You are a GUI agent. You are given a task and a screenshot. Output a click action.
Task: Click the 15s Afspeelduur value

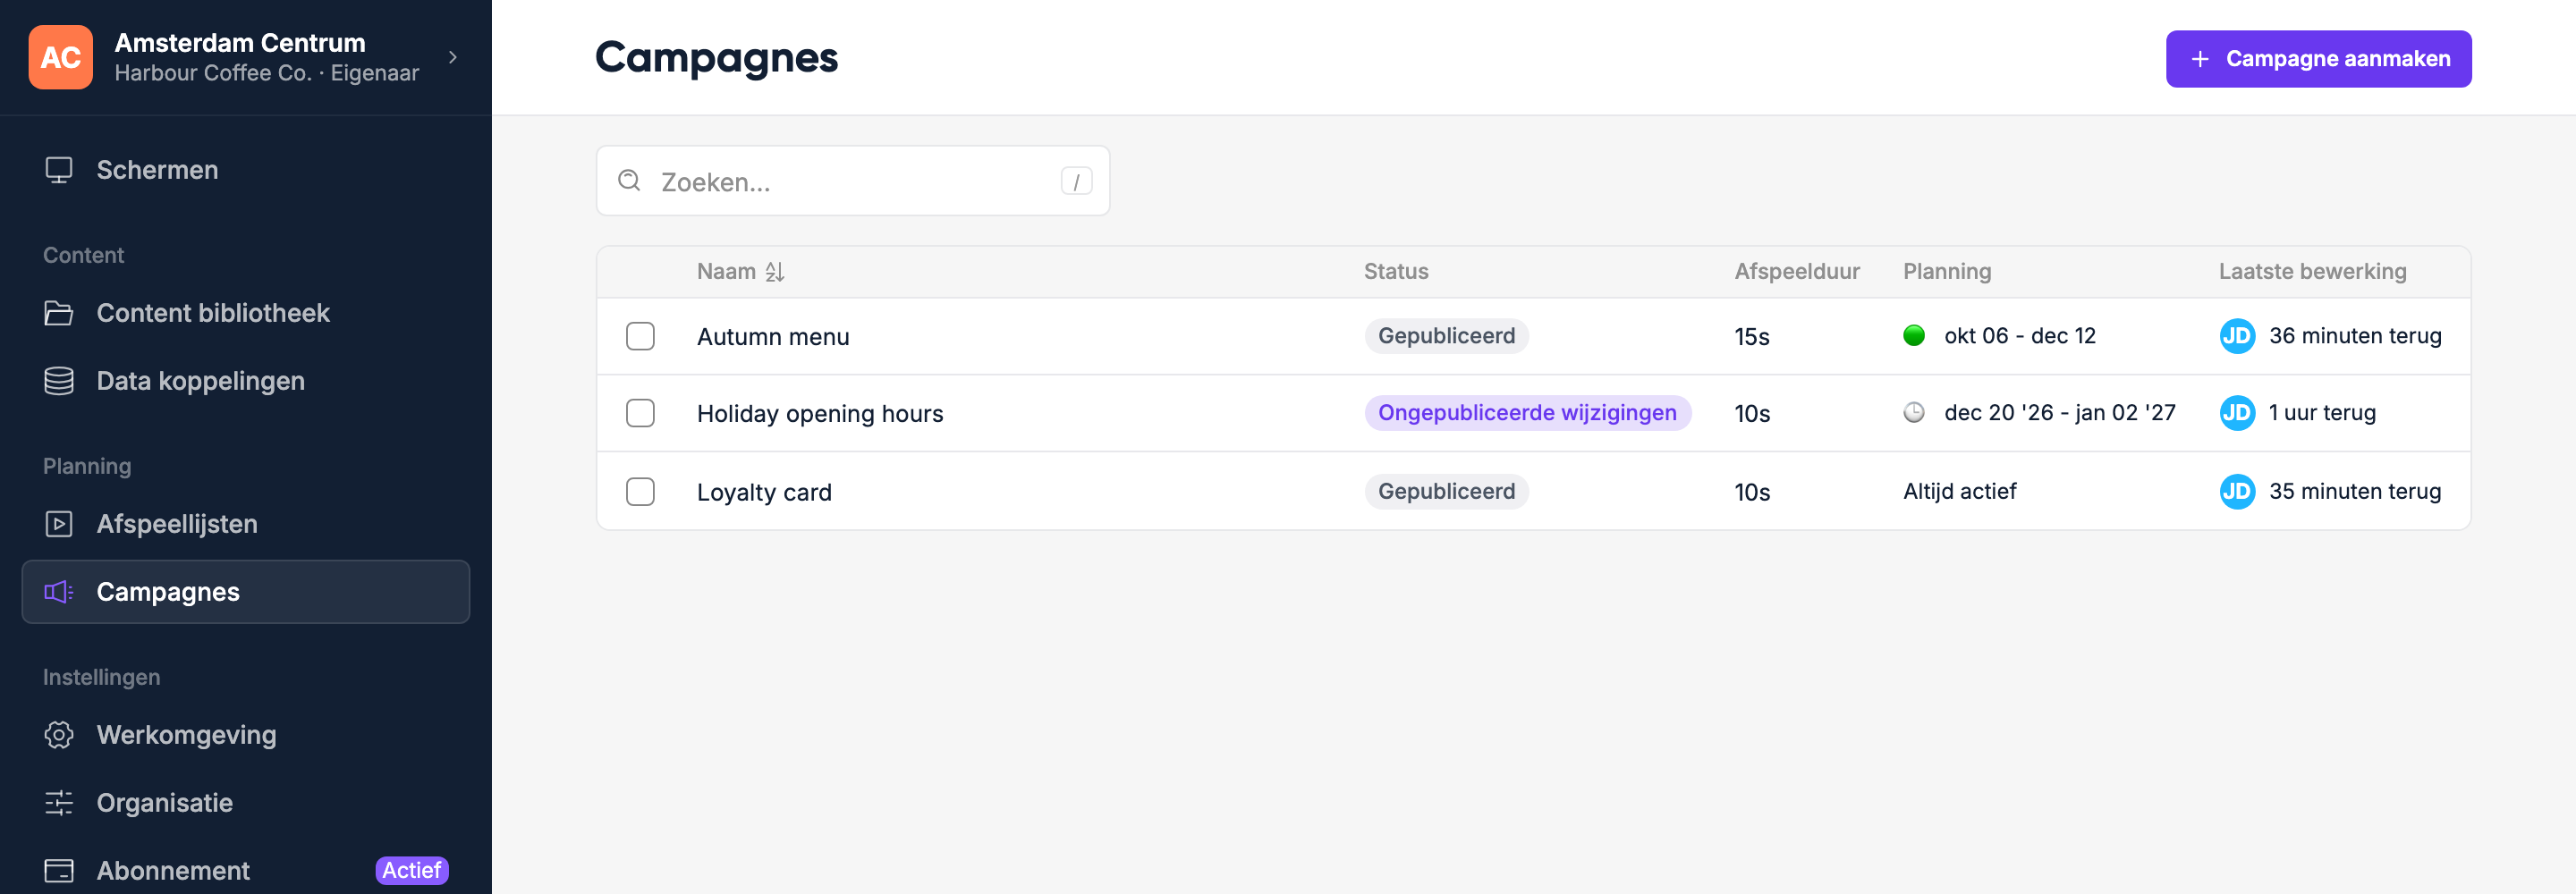coord(1751,337)
